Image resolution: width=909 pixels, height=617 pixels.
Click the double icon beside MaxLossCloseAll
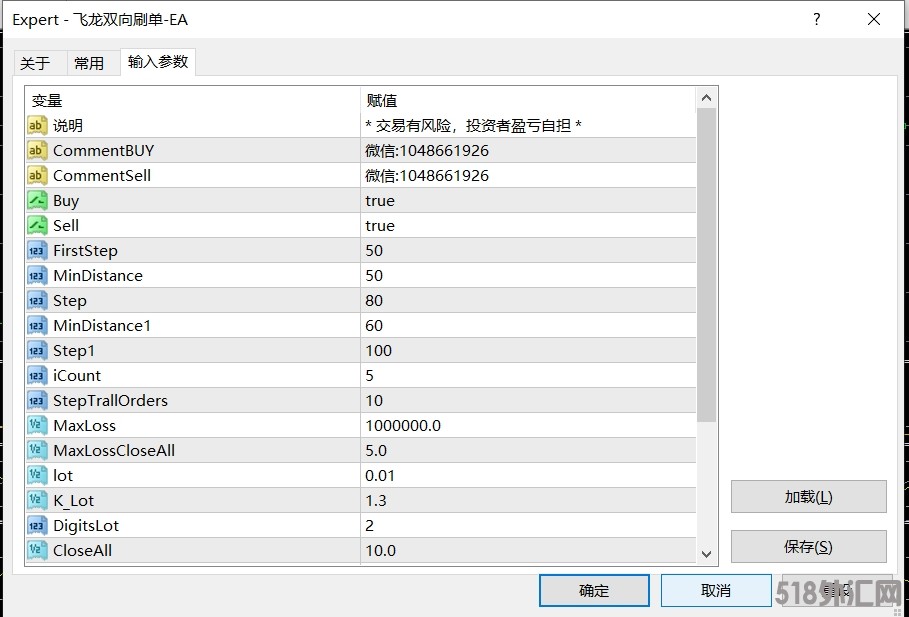[x=37, y=450]
